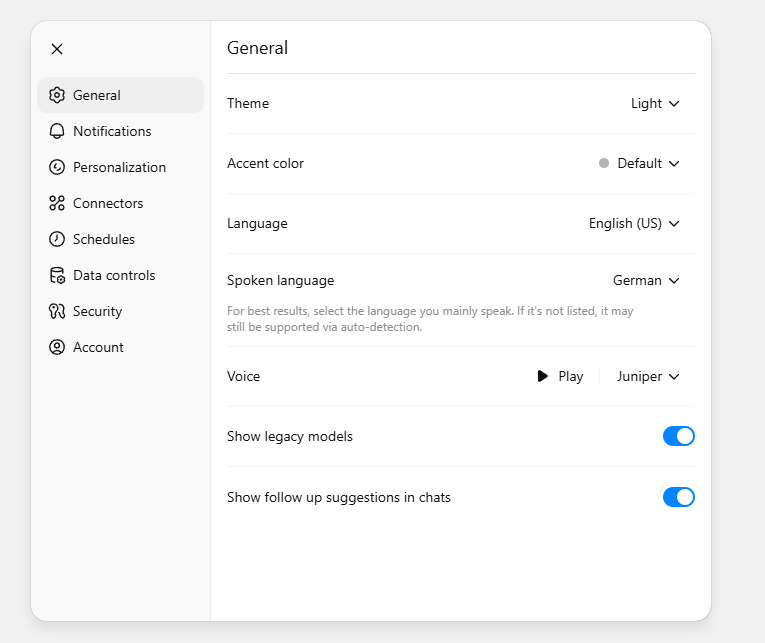765x643 pixels.
Task: Close the settings dialog with X
Action: (57, 49)
